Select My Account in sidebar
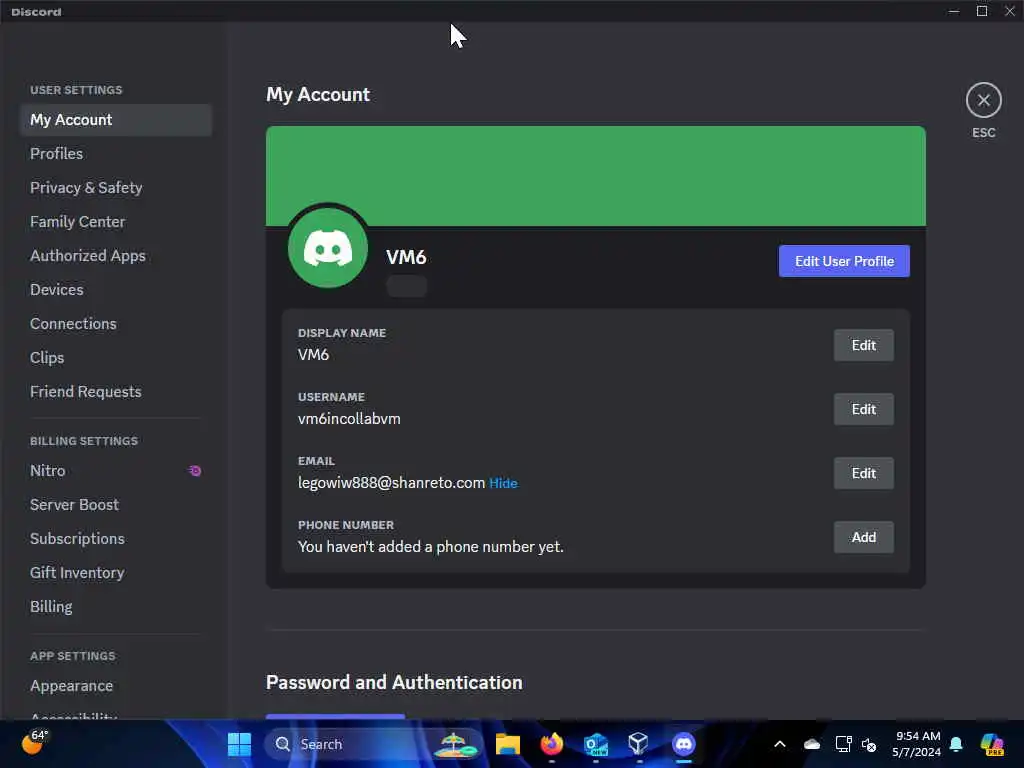 116,120
